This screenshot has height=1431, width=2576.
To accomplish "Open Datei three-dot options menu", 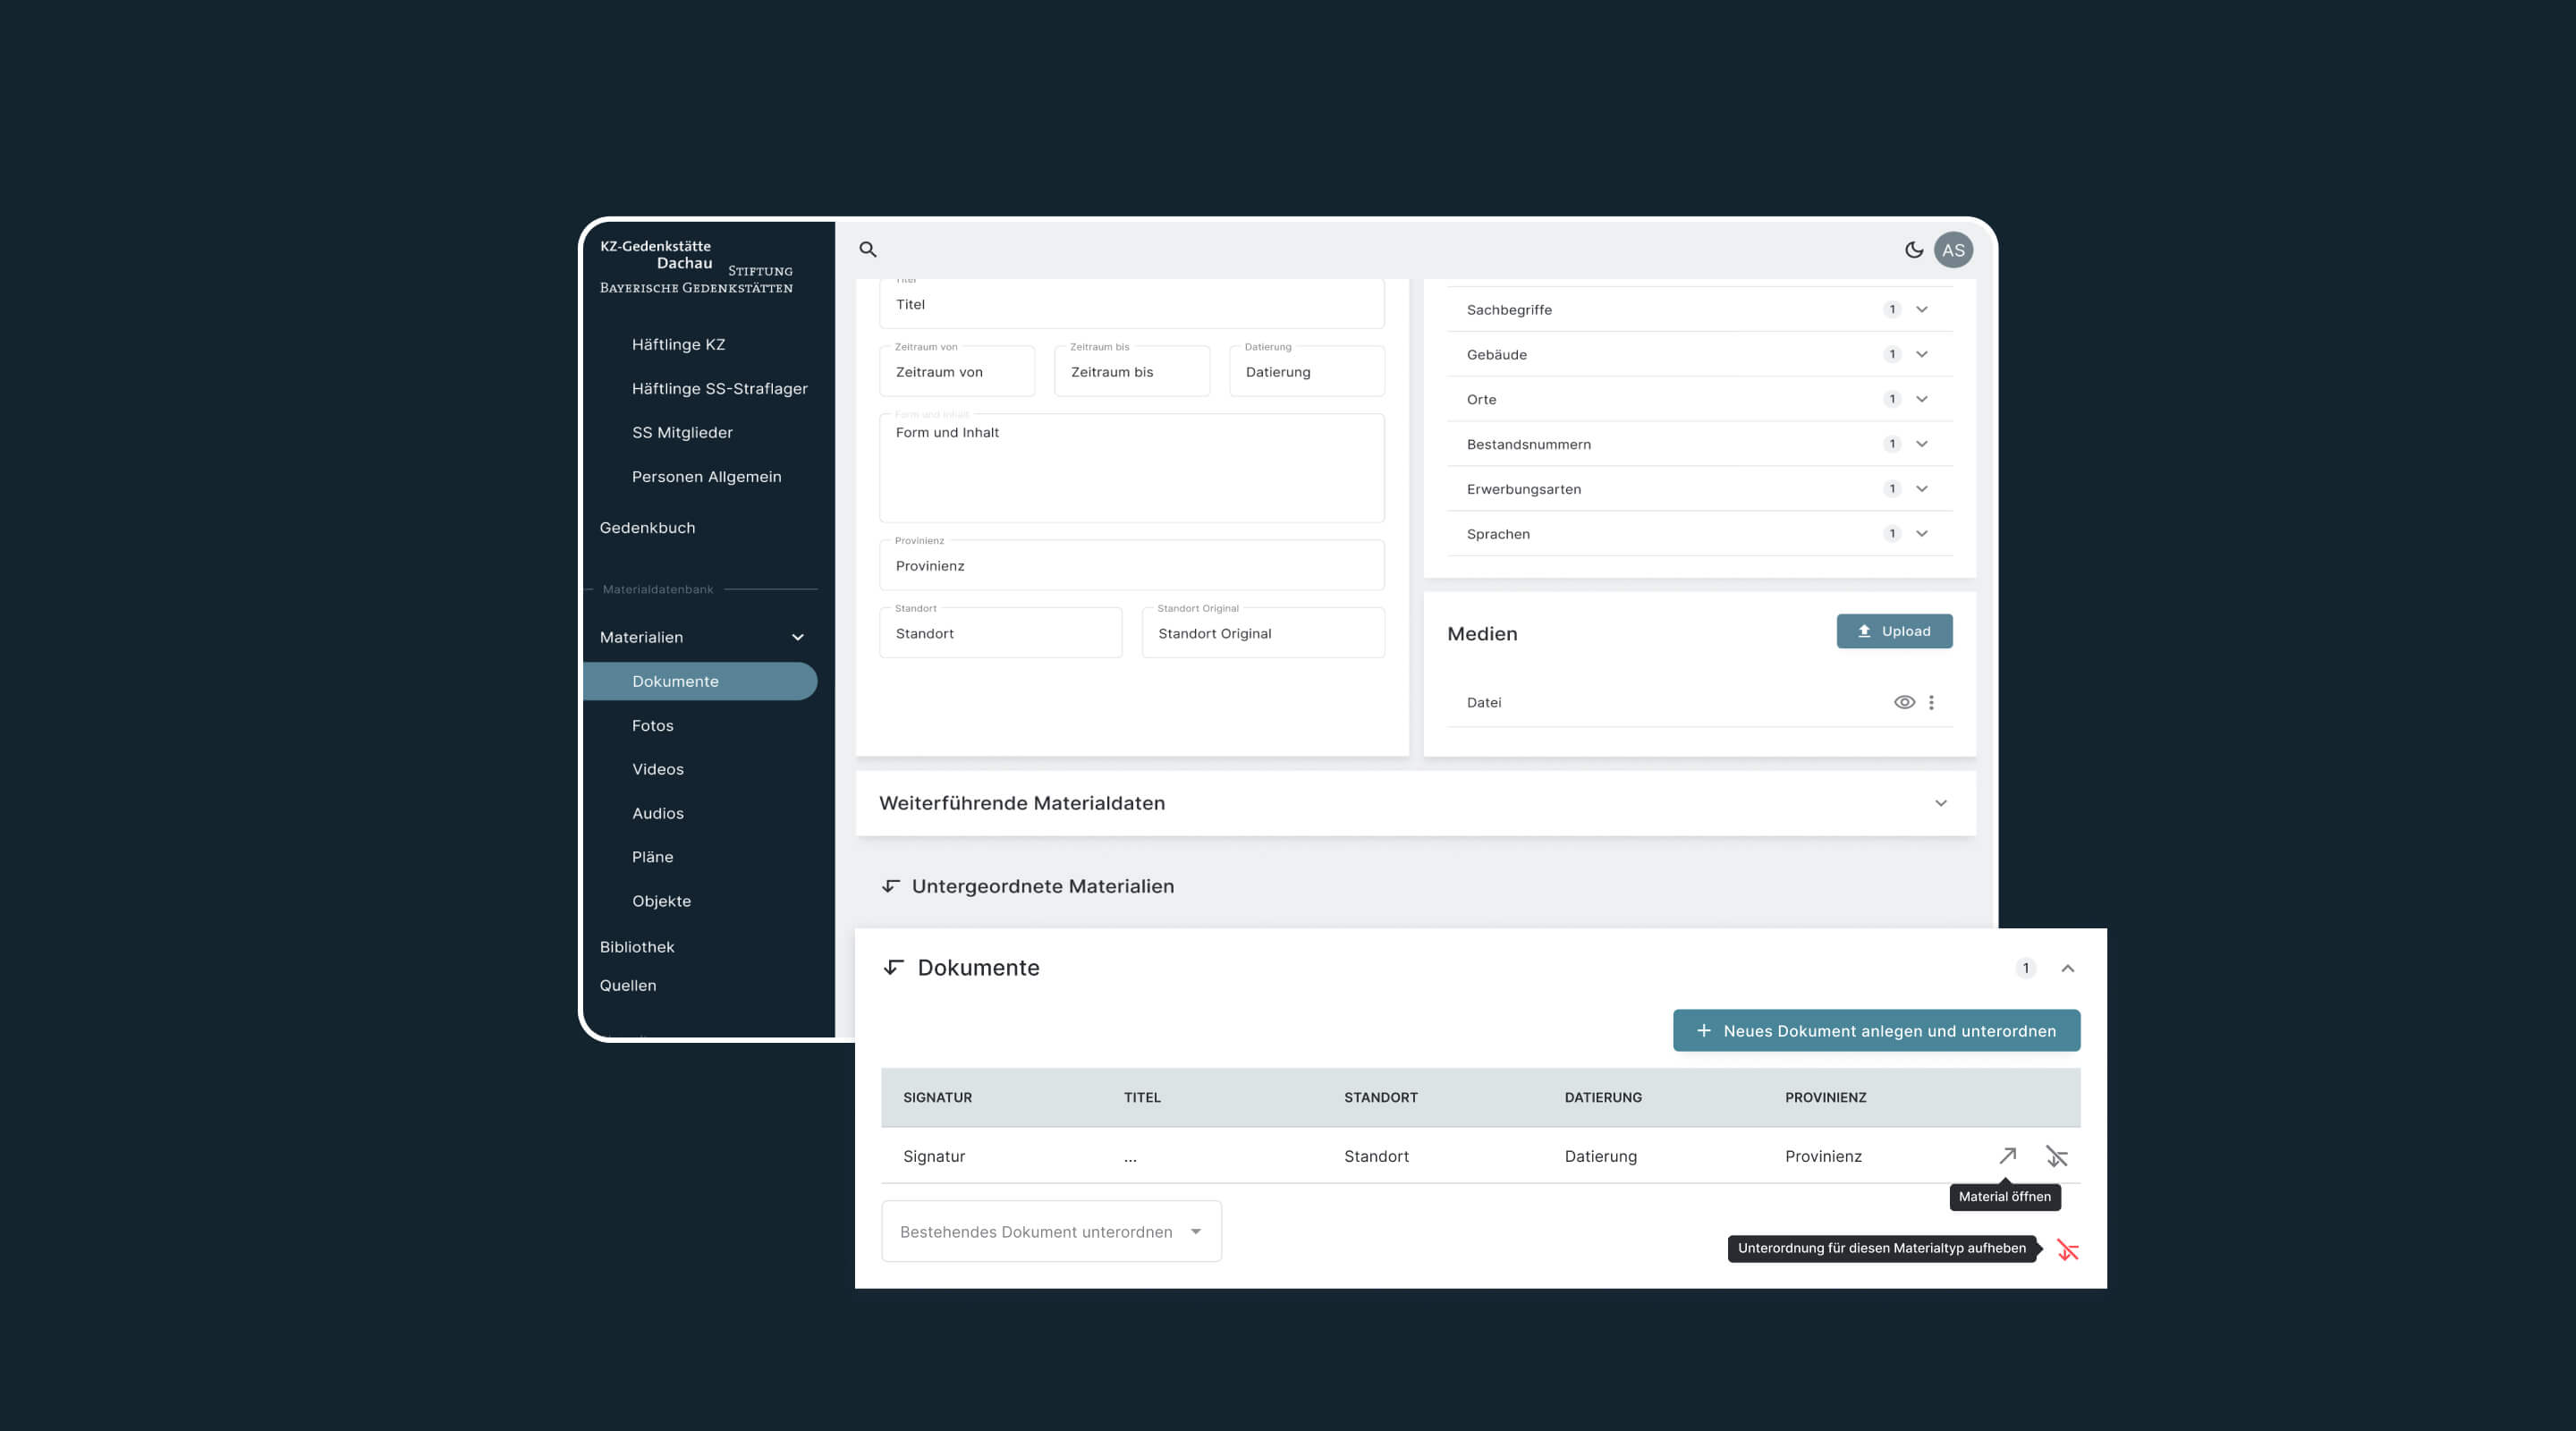I will [1931, 702].
